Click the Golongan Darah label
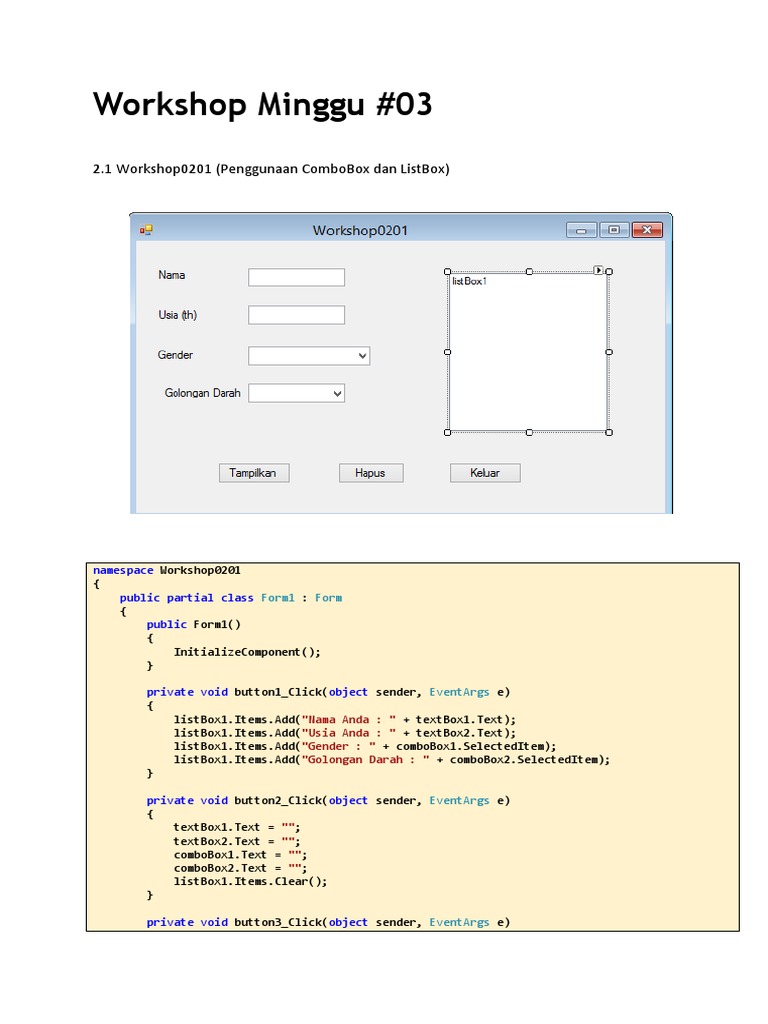Screen dimensions: 768x1024 click(202, 392)
